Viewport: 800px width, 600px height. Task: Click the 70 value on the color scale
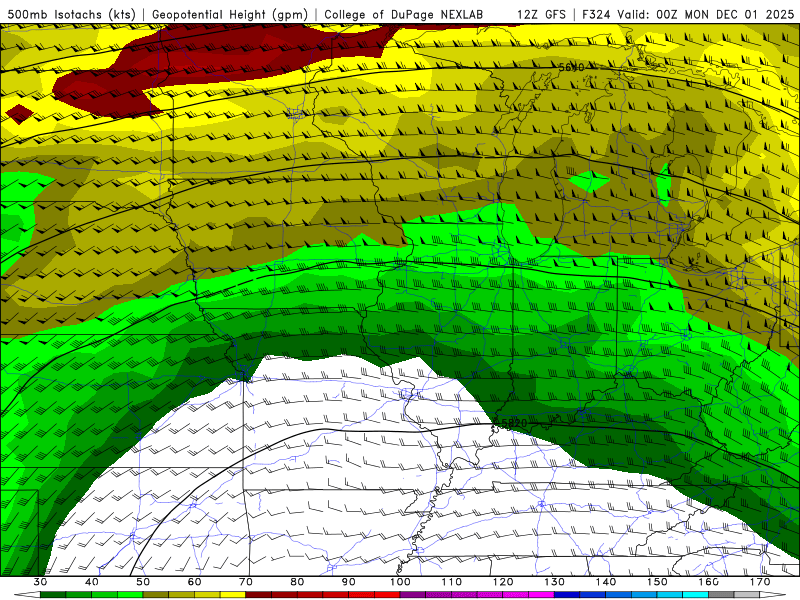pos(246,582)
